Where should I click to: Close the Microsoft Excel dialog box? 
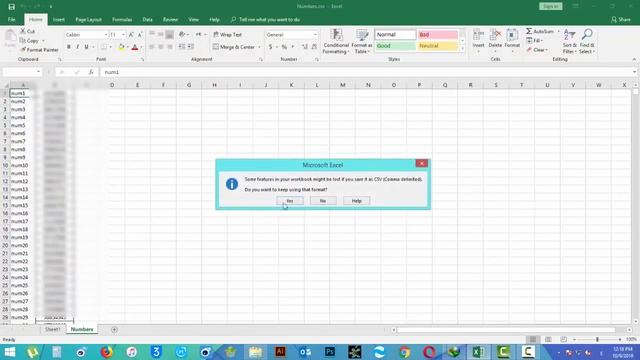tap(422, 163)
